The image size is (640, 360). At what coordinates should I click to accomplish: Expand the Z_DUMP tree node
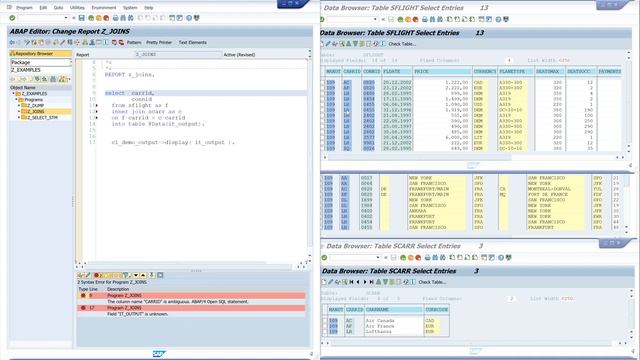19,105
